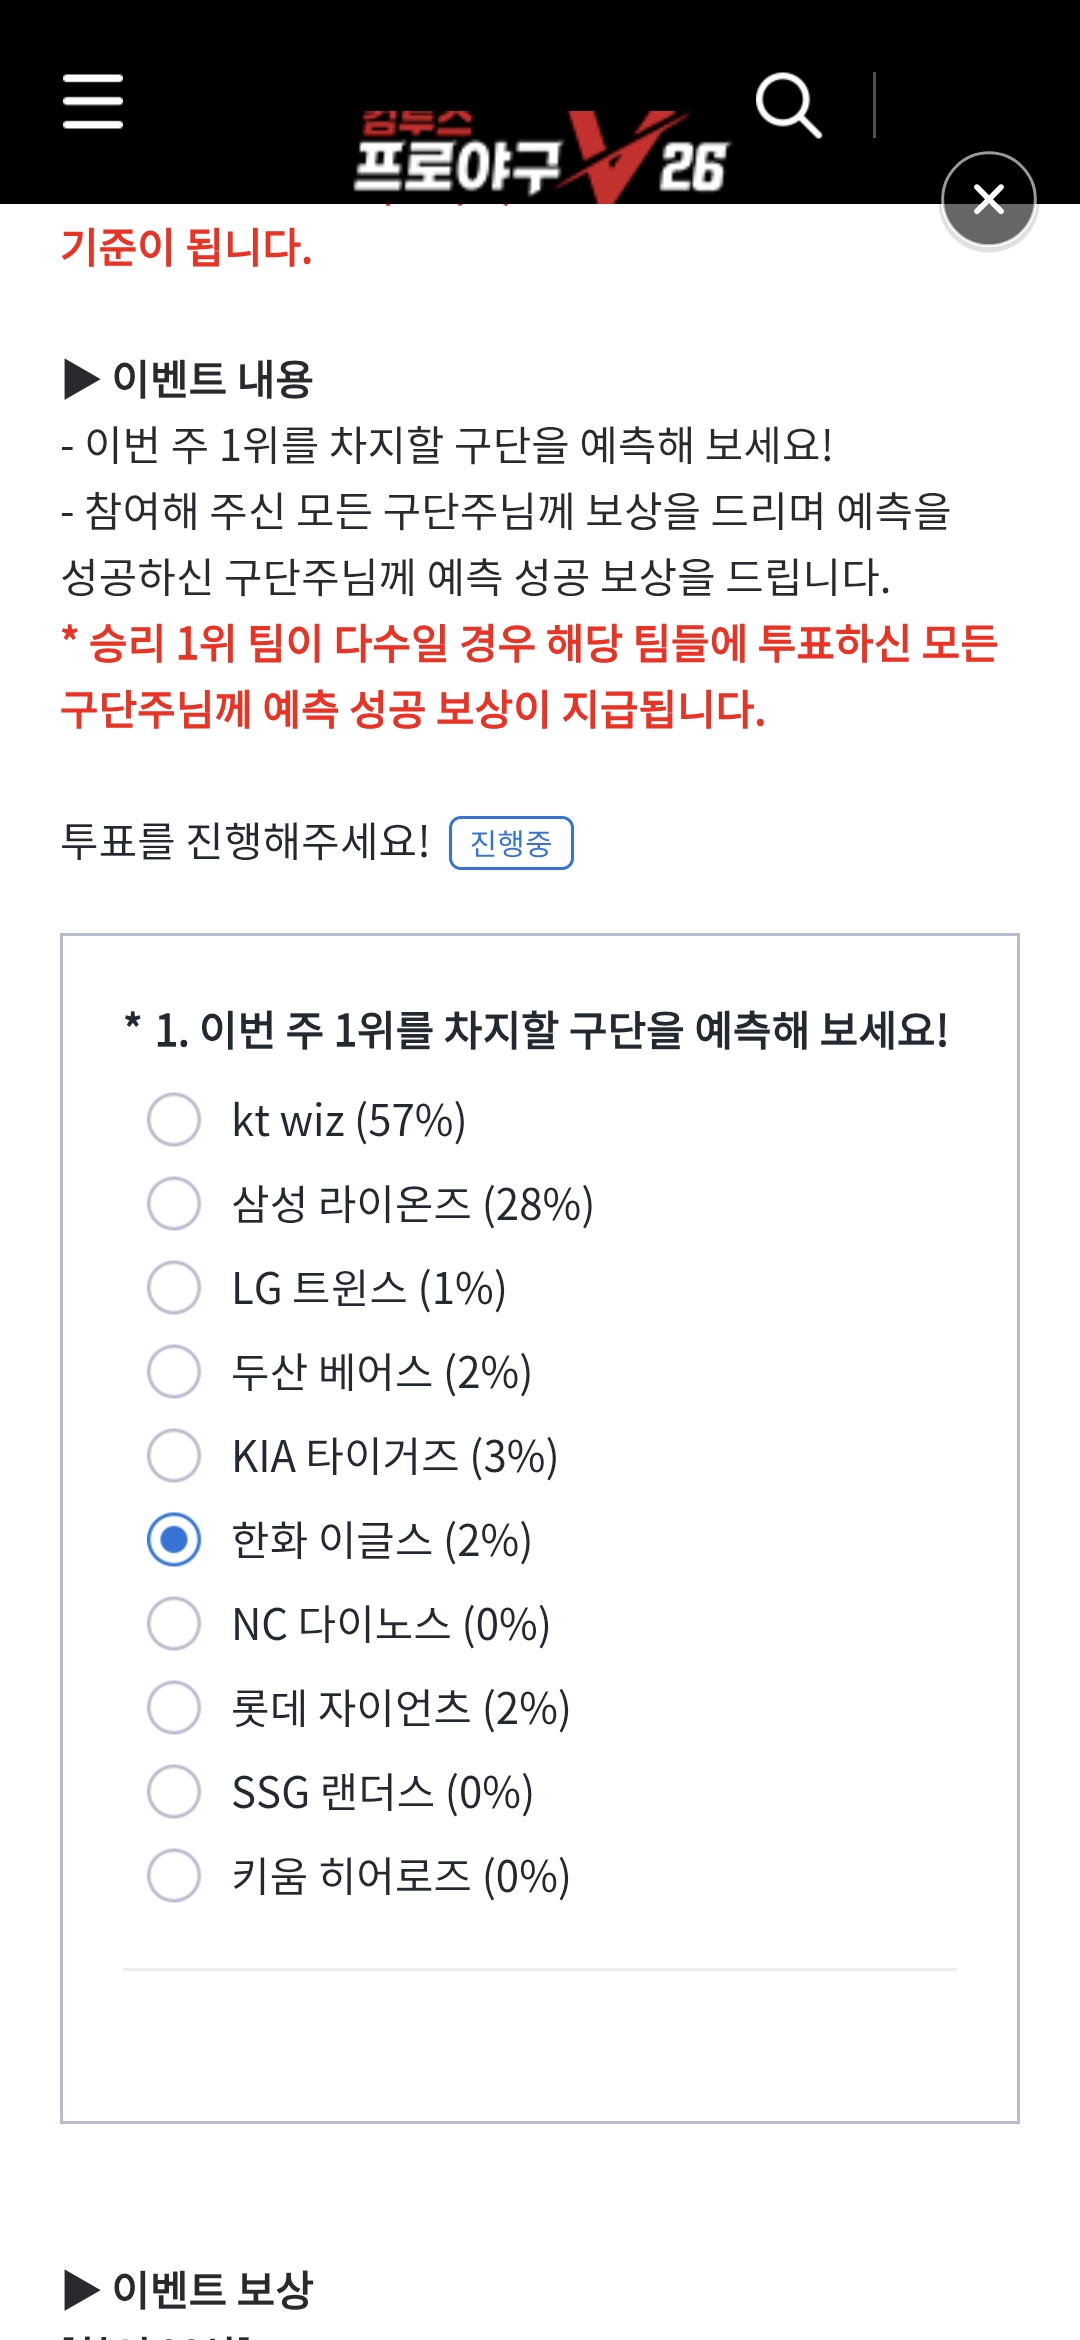The height and width of the screenshot is (2340, 1080).
Task: Select kt wiz radio option
Action: [174, 1119]
